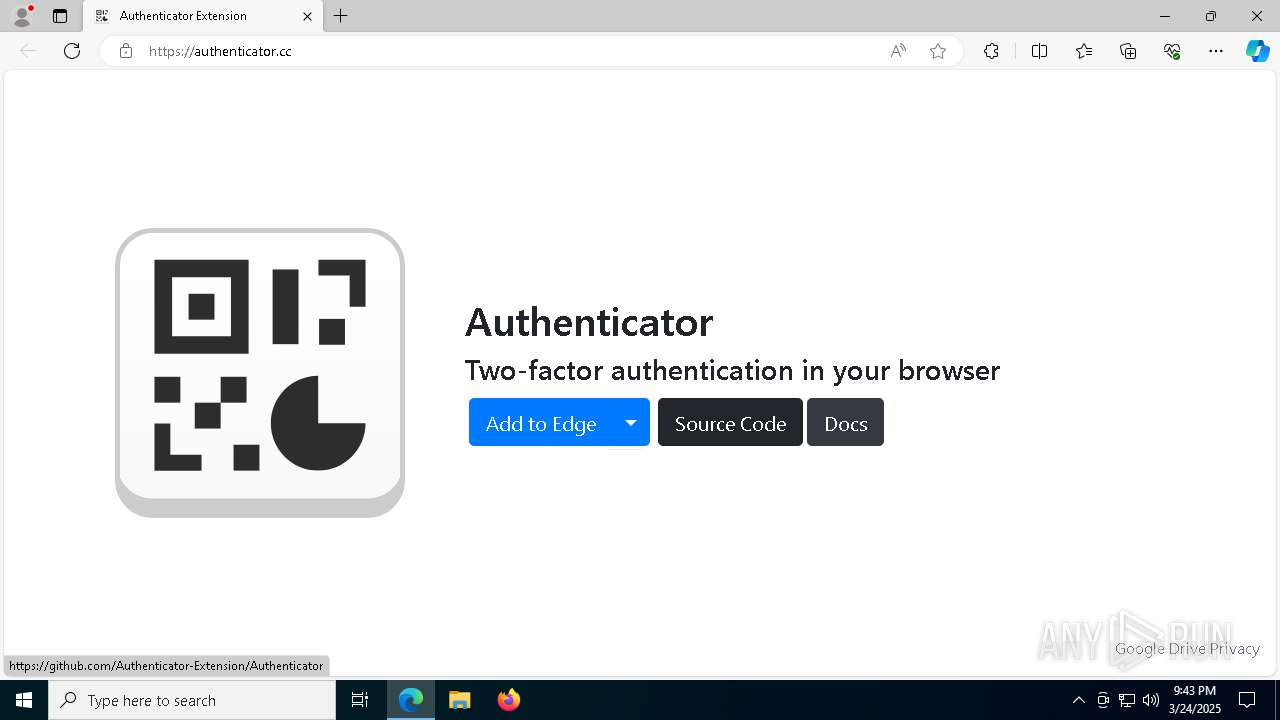
Task: Open a new tab with plus button
Action: click(x=340, y=16)
